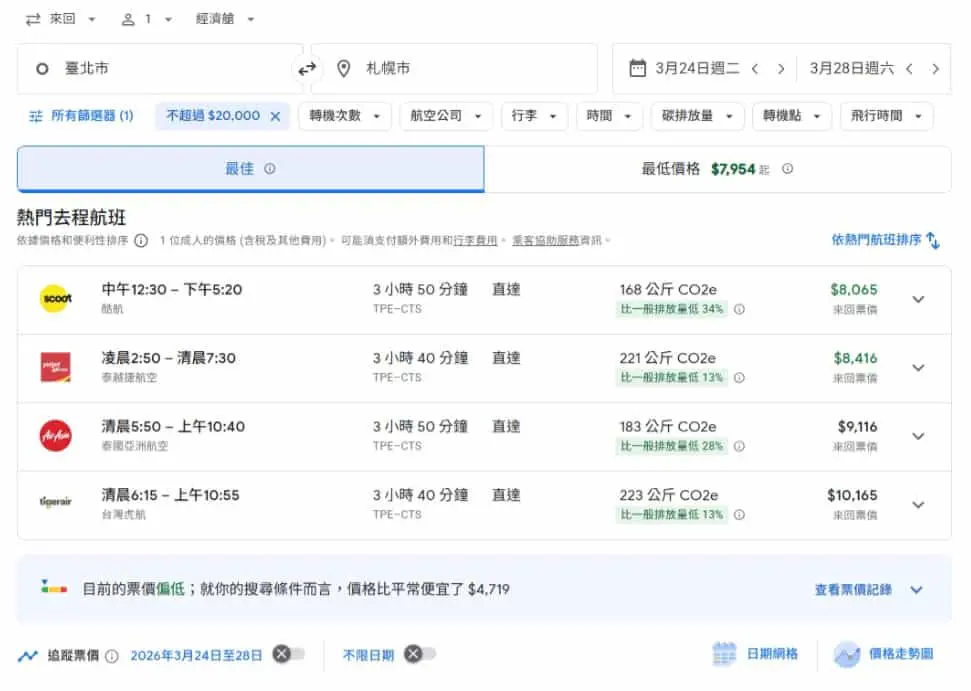Select the 最佳 results tab
Image resolution: width=971 pixels, height=691 pixels.
pos(250,169)
